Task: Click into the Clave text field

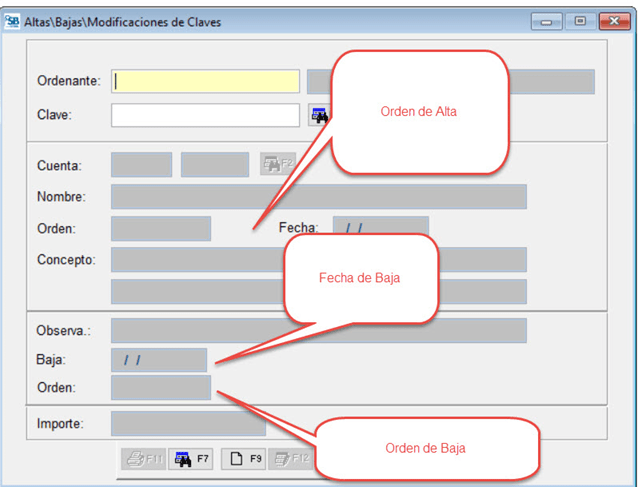Action: tap(205, 115)
